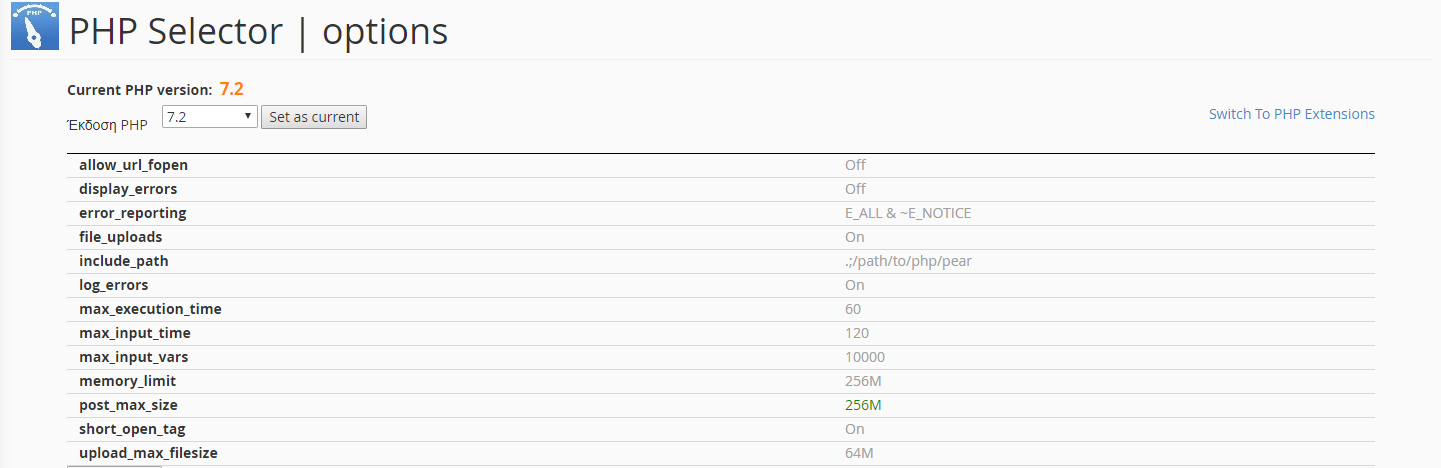Change the upload_max_filesize 64M value
This screenshot has height=468, width=1441.
(859, 453)
